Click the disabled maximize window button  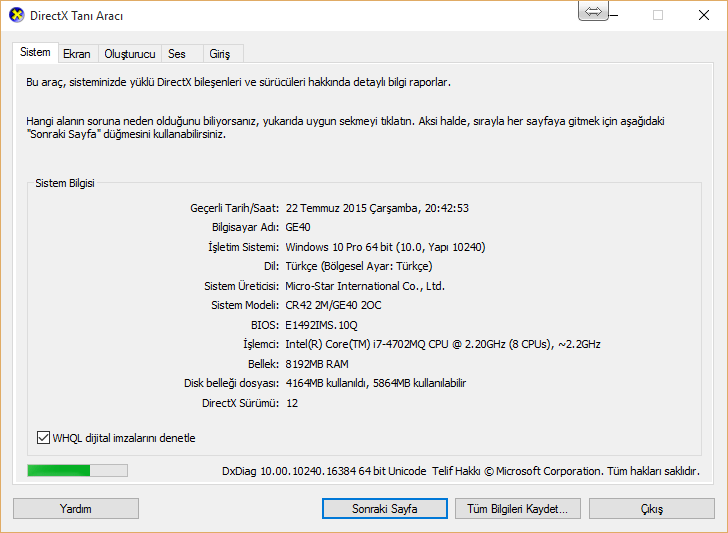pyautogui.click(x=658, y=15)
